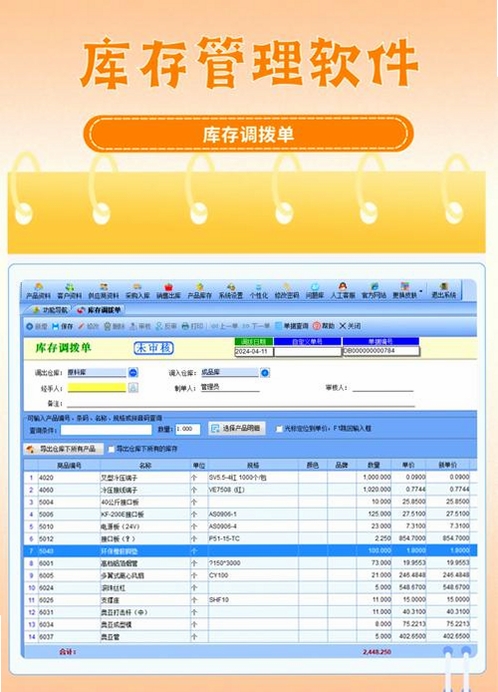The height and width of the screenshot is (692, 498).
Task: Click 退出系统 icon in toolbar
Action: [444, 291]
